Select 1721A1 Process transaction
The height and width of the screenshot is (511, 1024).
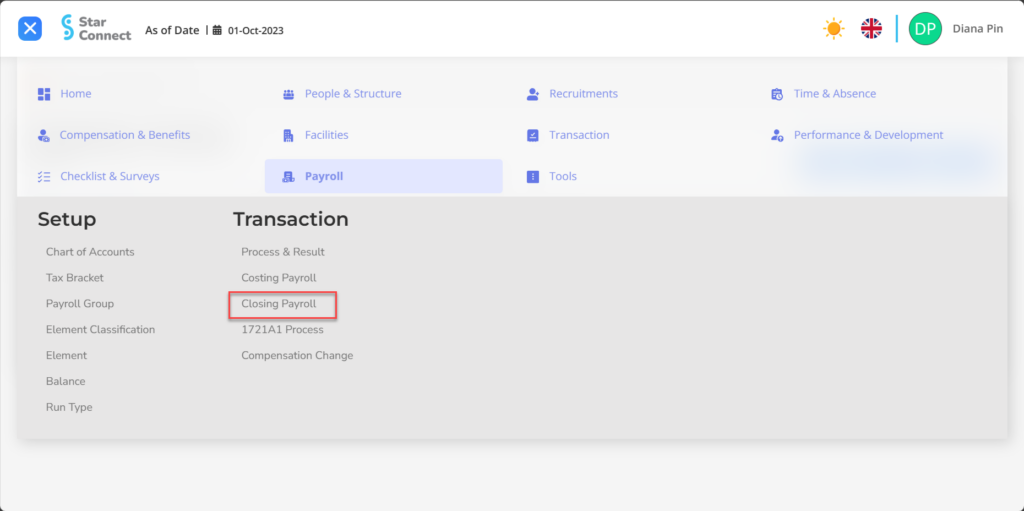[x=282, y=330]
